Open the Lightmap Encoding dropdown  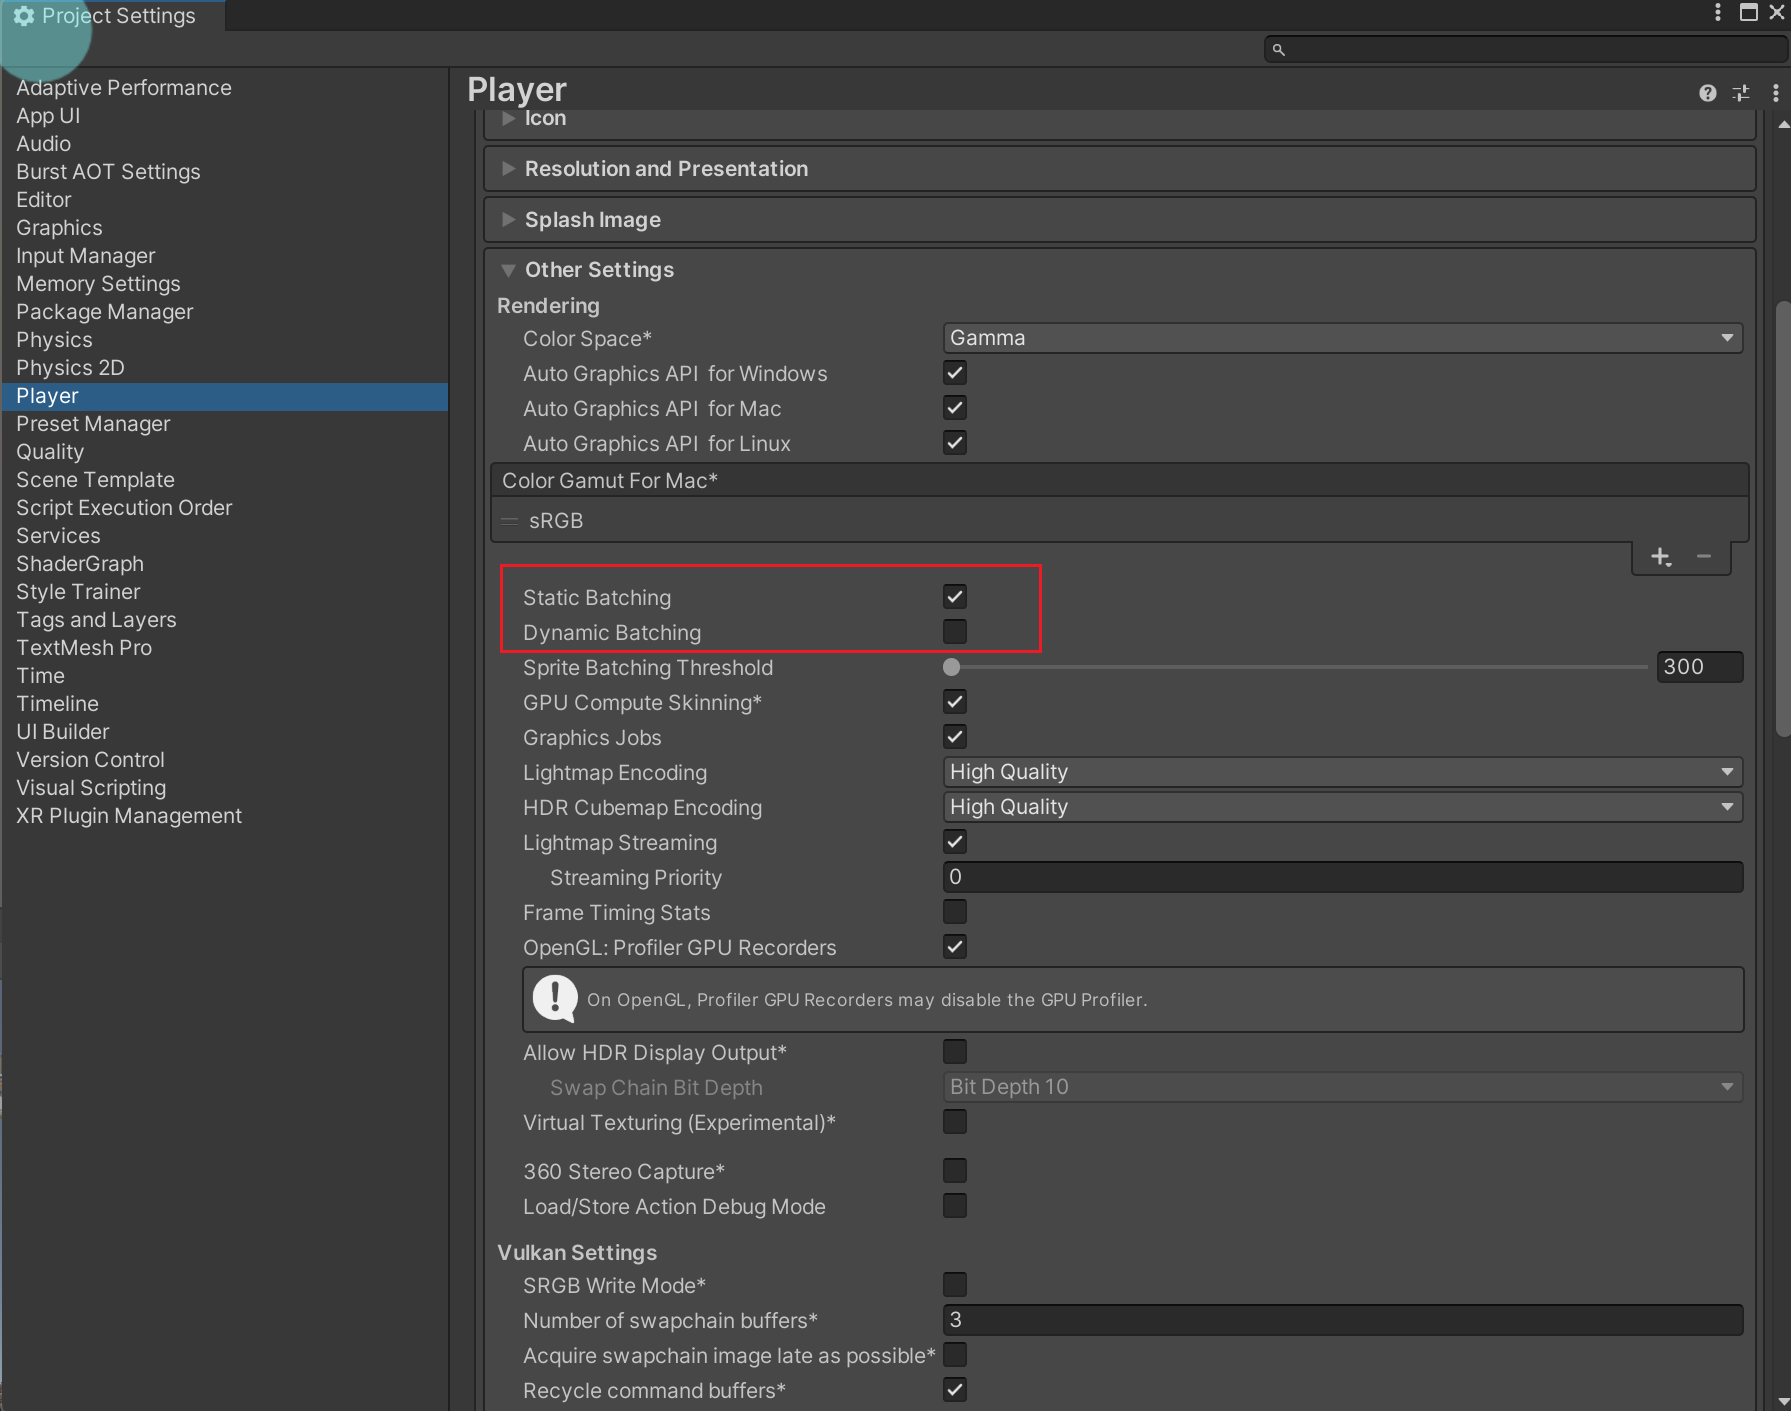tap(1342, 772)
